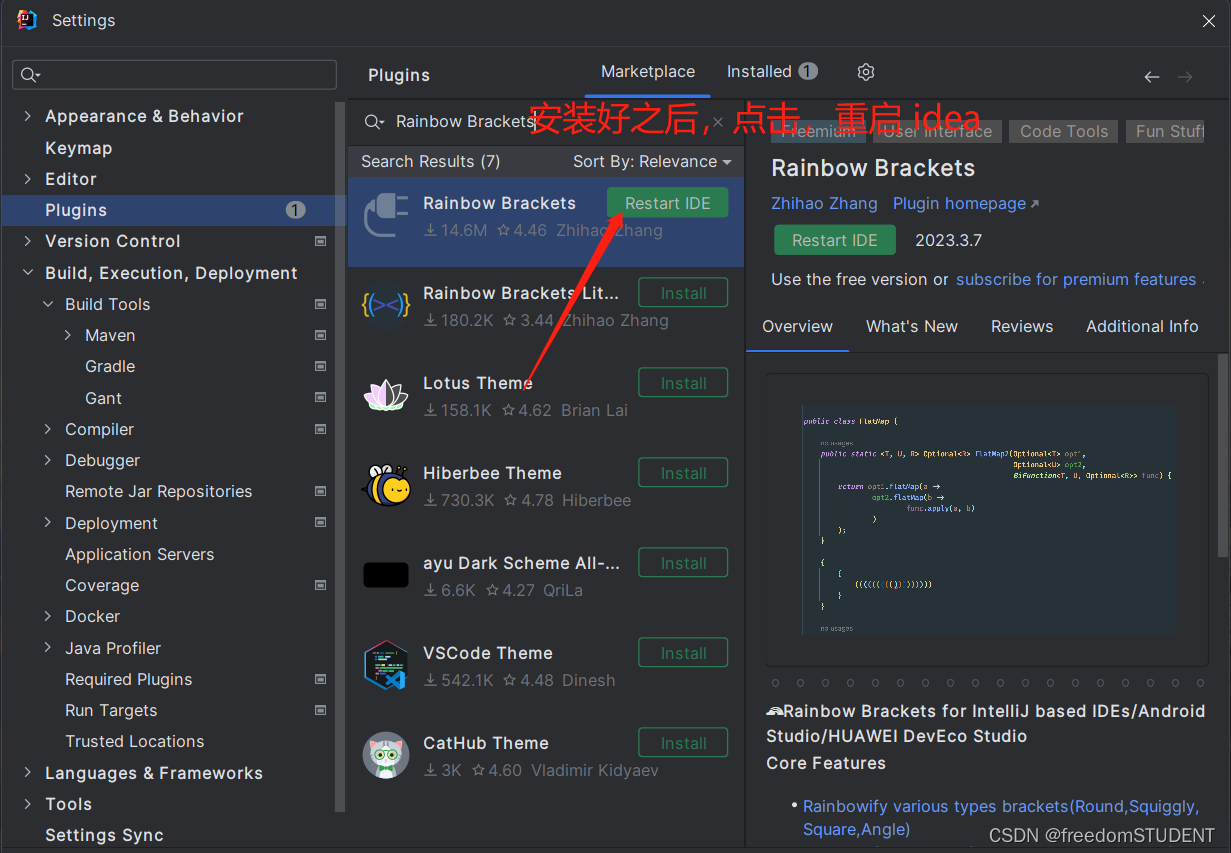Click the VSCode Theme plugin icon
Viewport: 1231px width, 853px height.
tap(386, 666)
